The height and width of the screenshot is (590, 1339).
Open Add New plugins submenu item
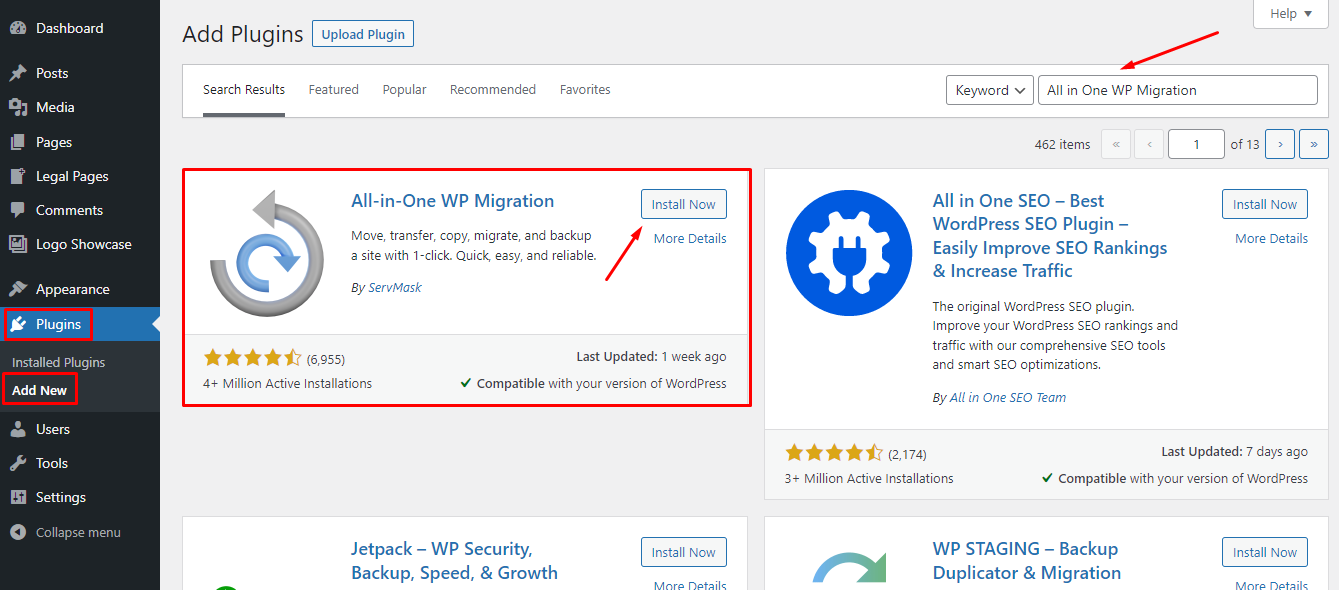[x=40, y=390]
